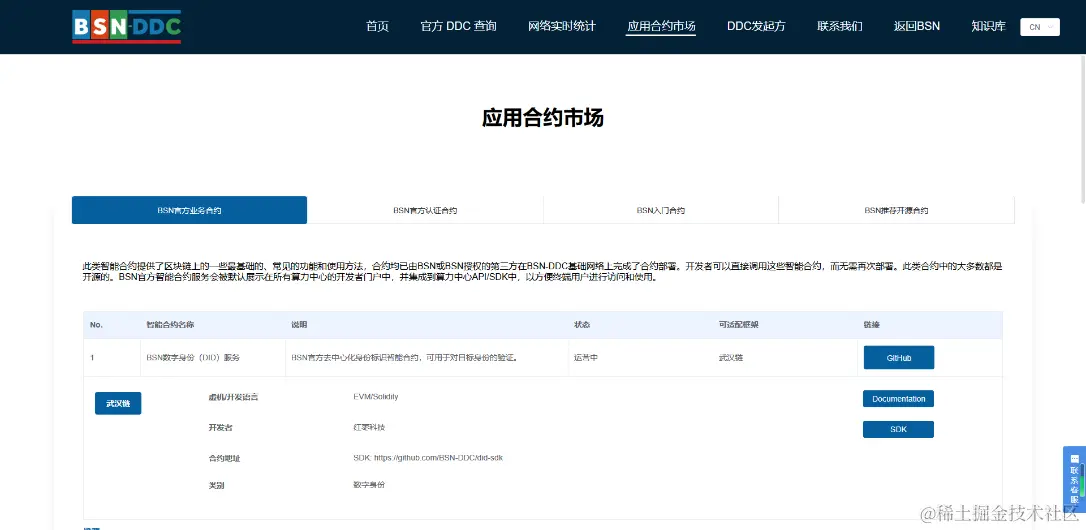1086x530 pixels.
Task: Switch to the BSN官方认证合约 tab
Action: pyautogui.click(x=425, y=210)
